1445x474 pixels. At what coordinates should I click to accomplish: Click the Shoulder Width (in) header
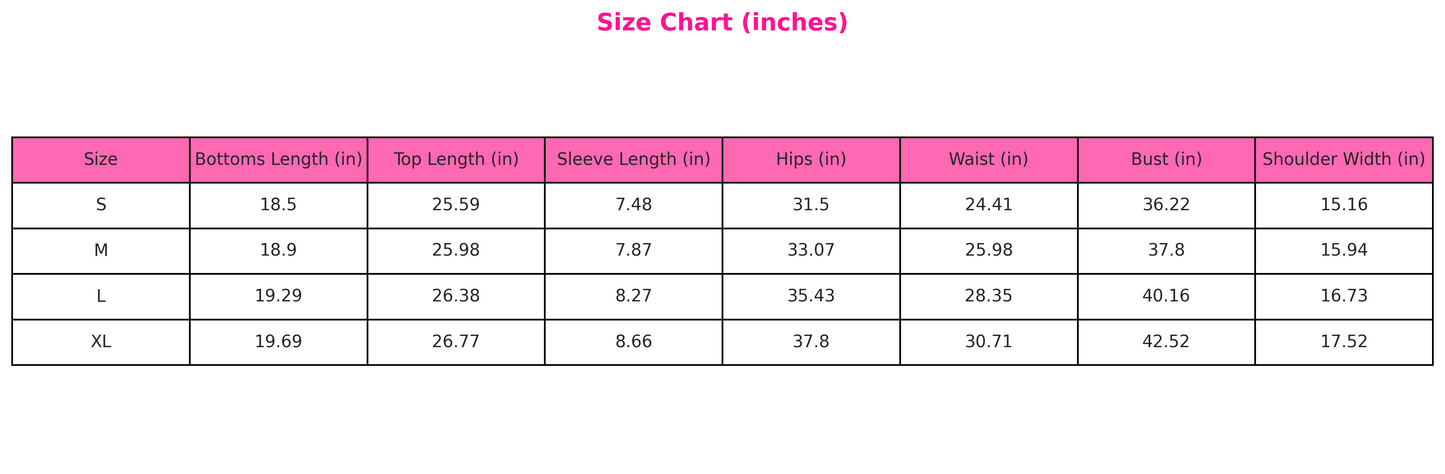pos(1343,160)
